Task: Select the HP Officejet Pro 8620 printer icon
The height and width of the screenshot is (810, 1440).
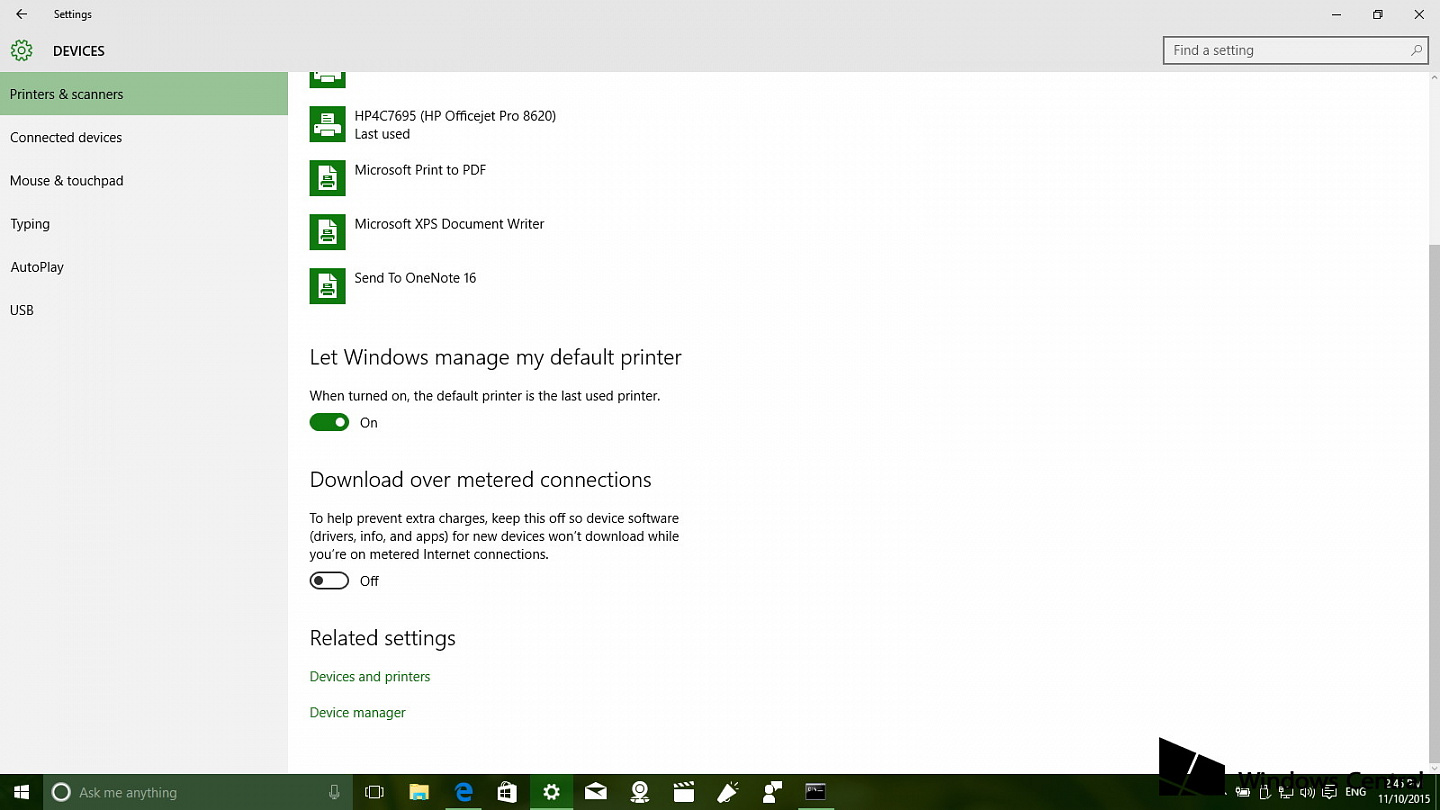Action: (327, 125)
